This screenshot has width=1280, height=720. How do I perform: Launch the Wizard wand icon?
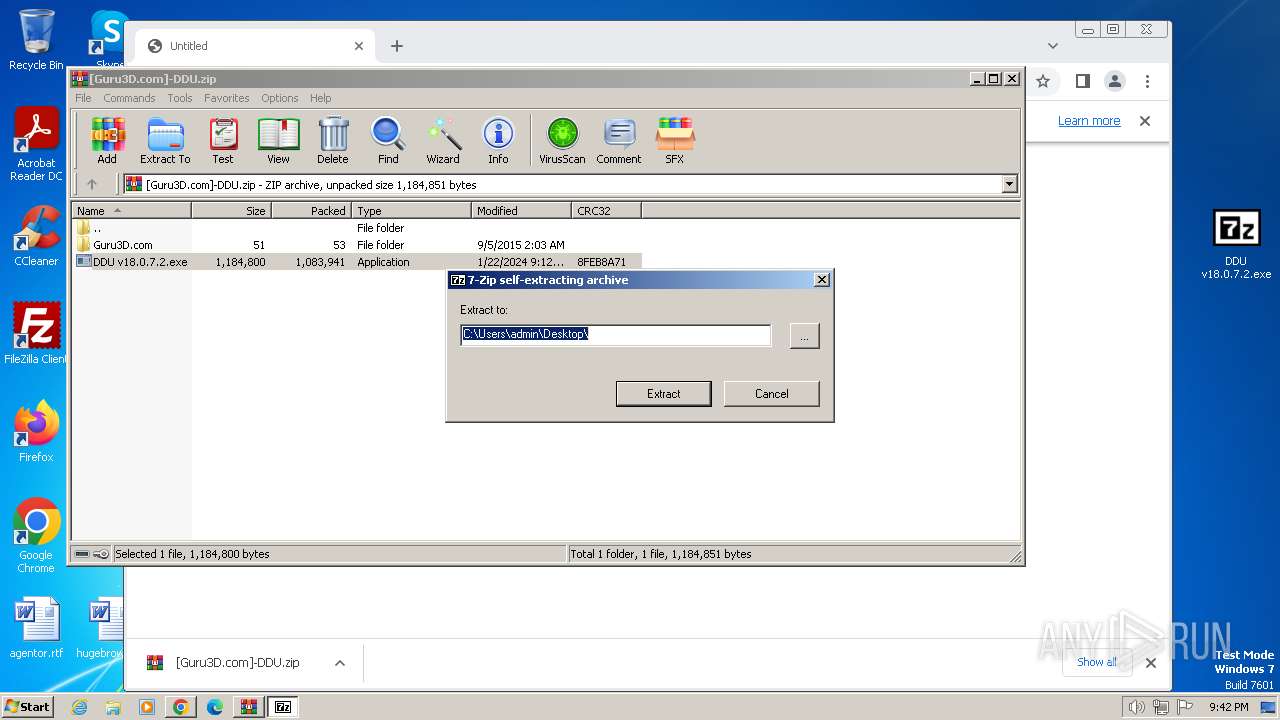click(443, 140)
